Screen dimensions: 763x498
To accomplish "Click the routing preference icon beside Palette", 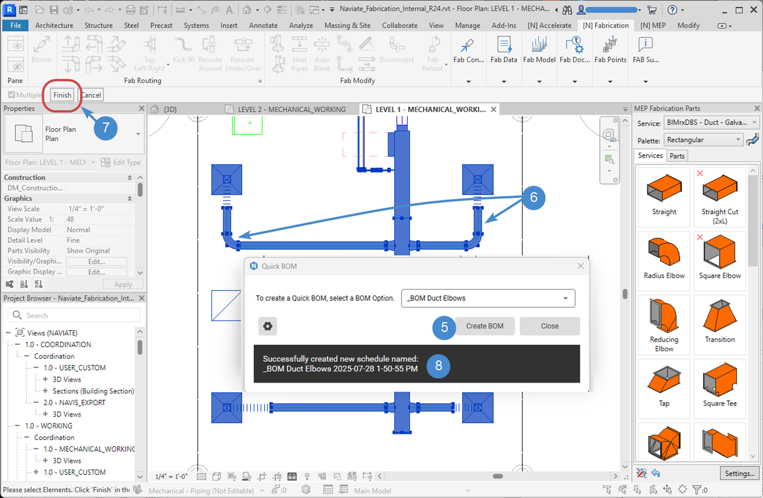I will (x=752, y=140).
